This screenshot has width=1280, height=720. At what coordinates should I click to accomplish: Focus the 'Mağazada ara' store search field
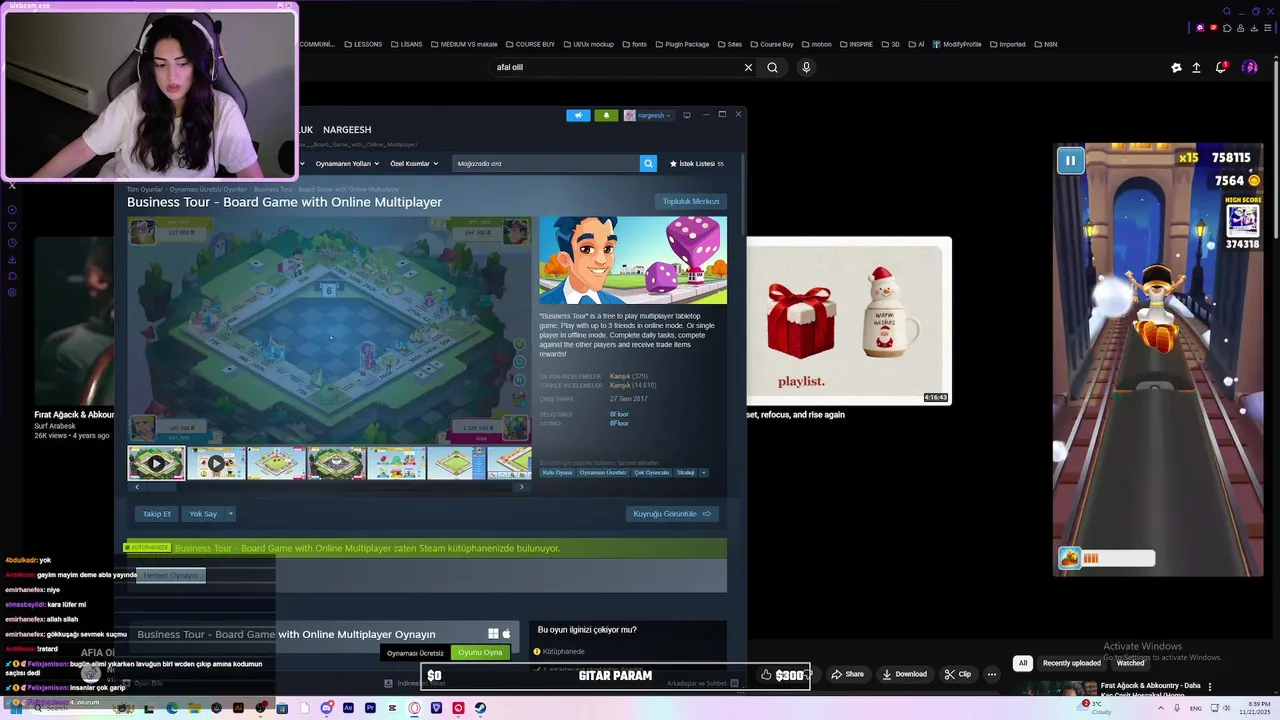pyautogui.click(x=546, y=163)
